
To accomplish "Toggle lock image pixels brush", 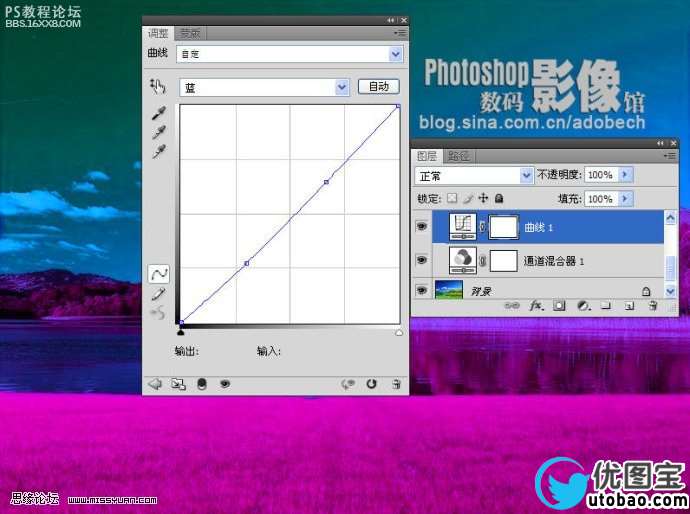I will coord(468,198).
